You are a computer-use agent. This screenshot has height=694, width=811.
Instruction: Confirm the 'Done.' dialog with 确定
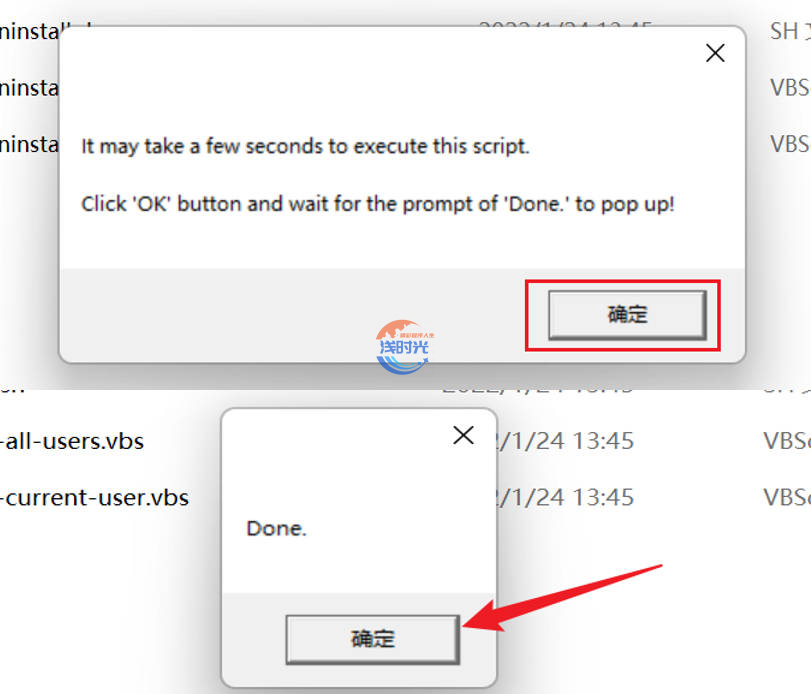(372, 639)
